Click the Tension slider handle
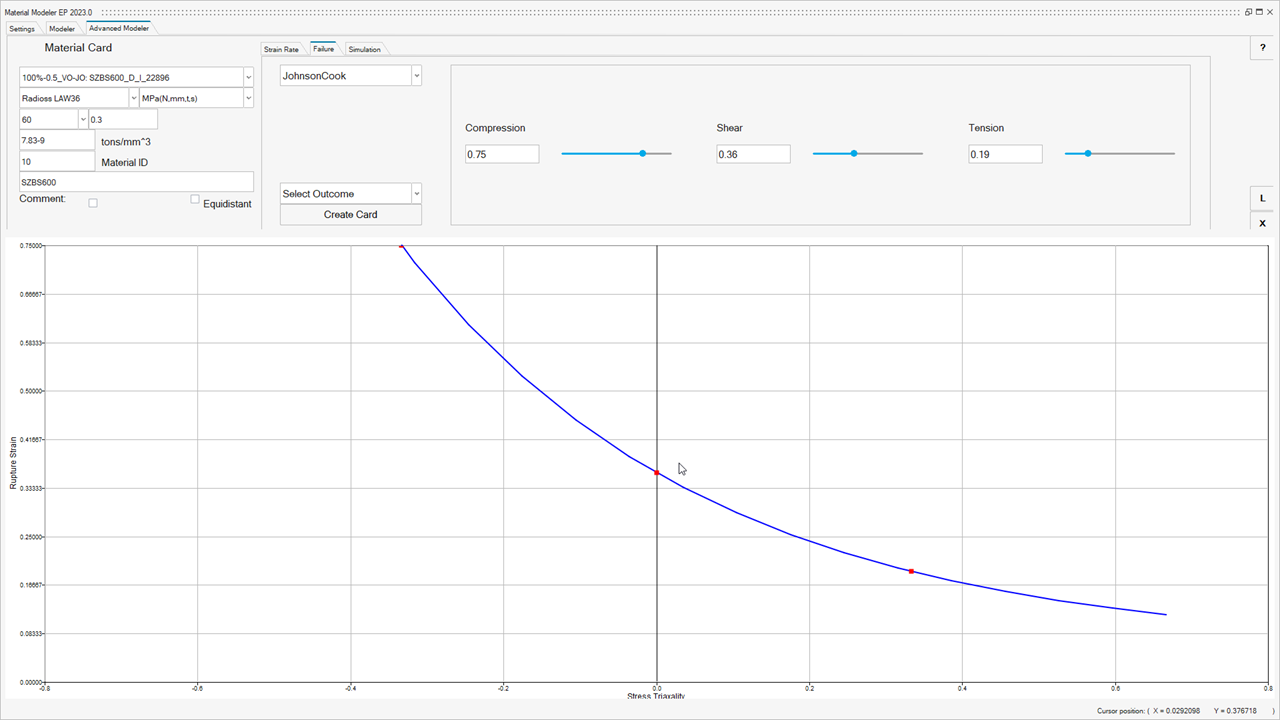Screen dimensions: 1280x720 [1088, 154]
